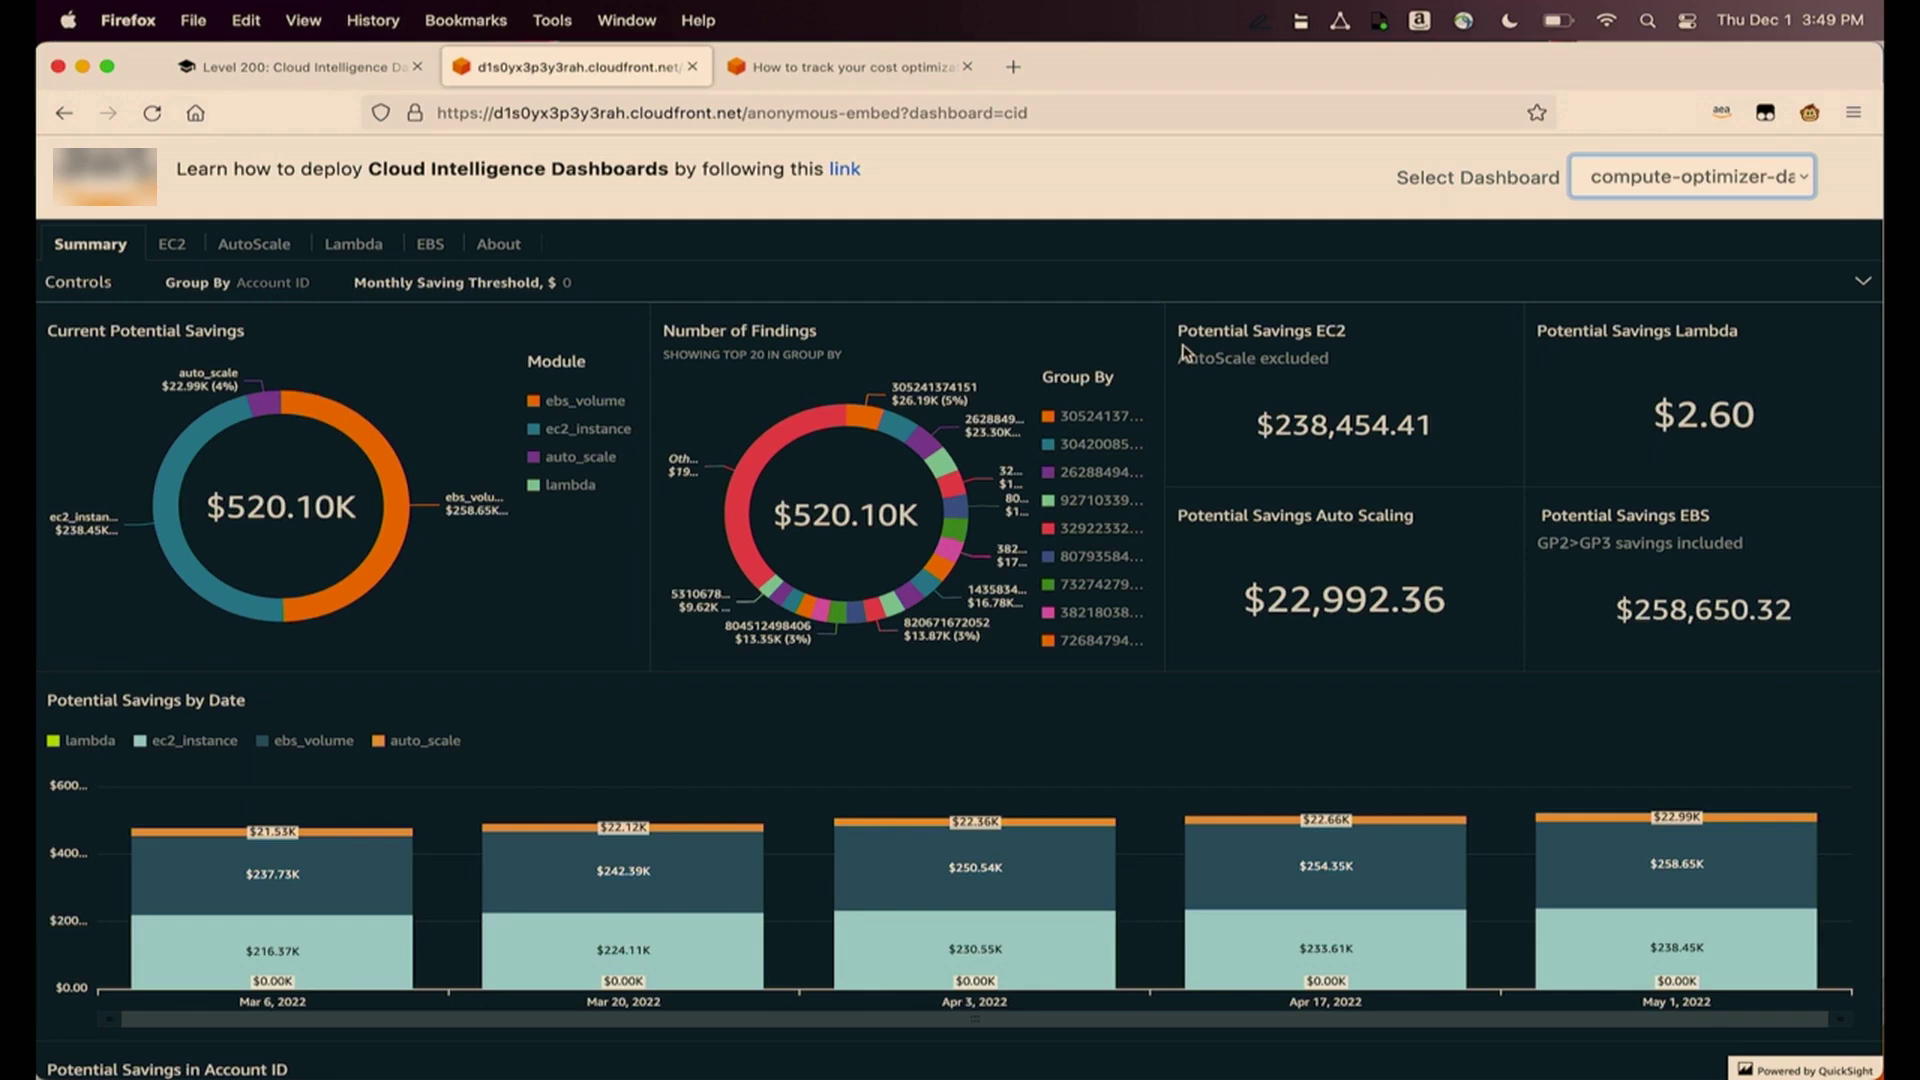This screenshot has height=1080, width=1920.
Task: Click the ebs_volume orange legend swatch
Action: coord(533,401)
